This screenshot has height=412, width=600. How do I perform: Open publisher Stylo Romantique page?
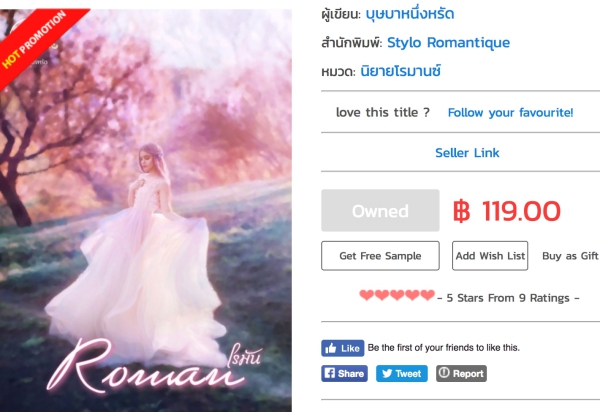(448, 42)
